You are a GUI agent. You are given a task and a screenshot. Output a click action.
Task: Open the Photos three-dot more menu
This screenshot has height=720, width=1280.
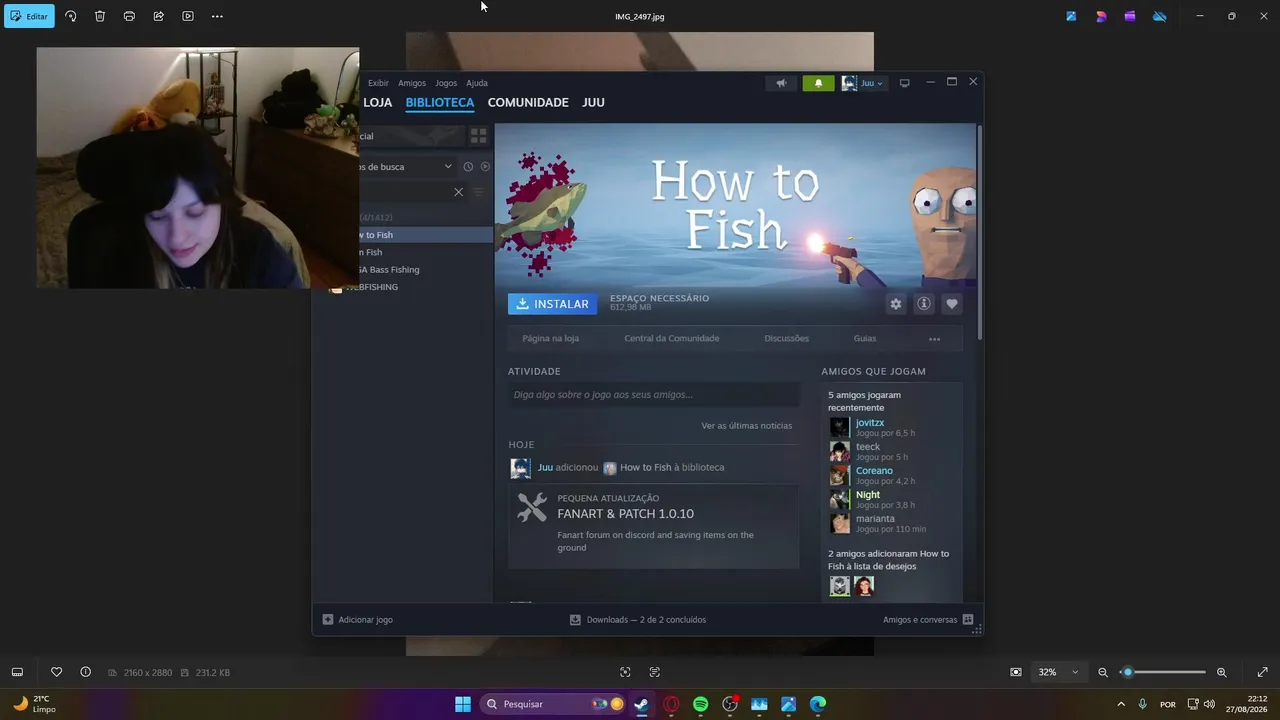[x=217, y=16]
